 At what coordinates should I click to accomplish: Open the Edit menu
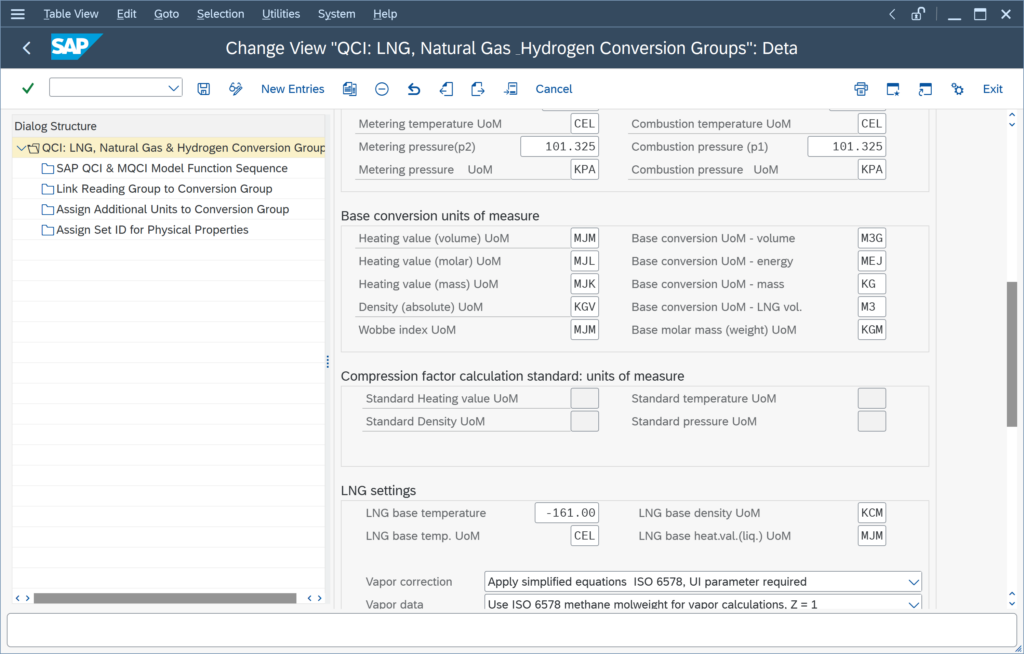(126, 14)
